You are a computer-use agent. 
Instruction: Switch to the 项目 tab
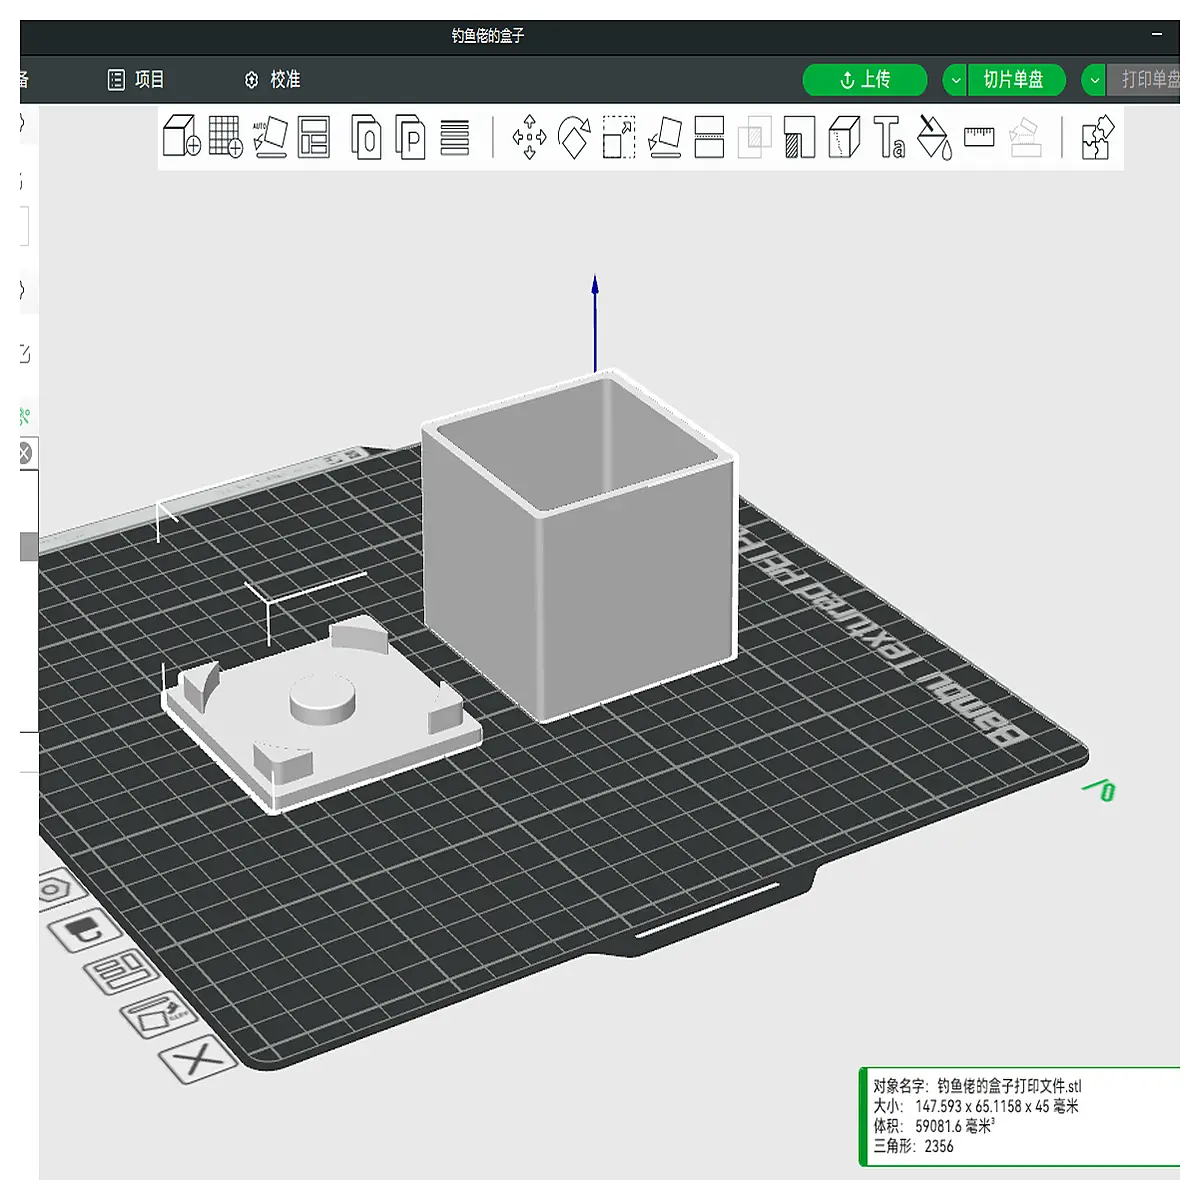pyautogui.click(x=136, y=80)
